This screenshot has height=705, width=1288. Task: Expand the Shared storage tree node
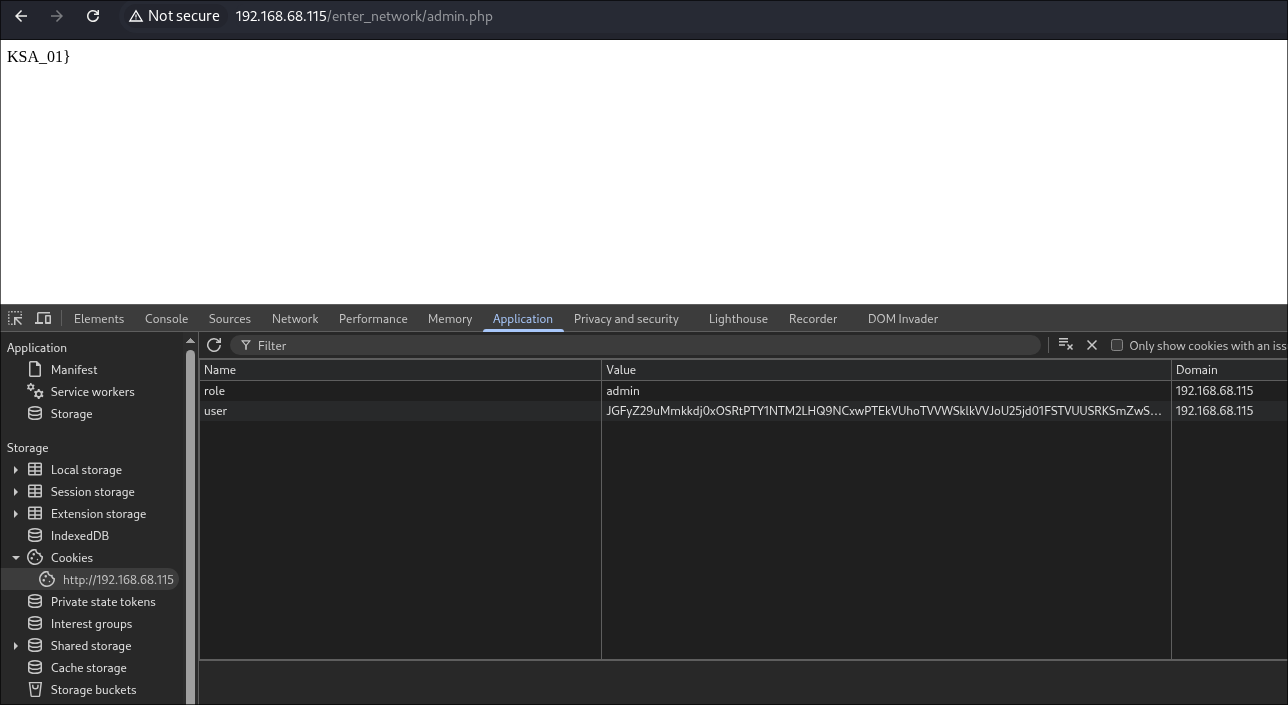16,646
